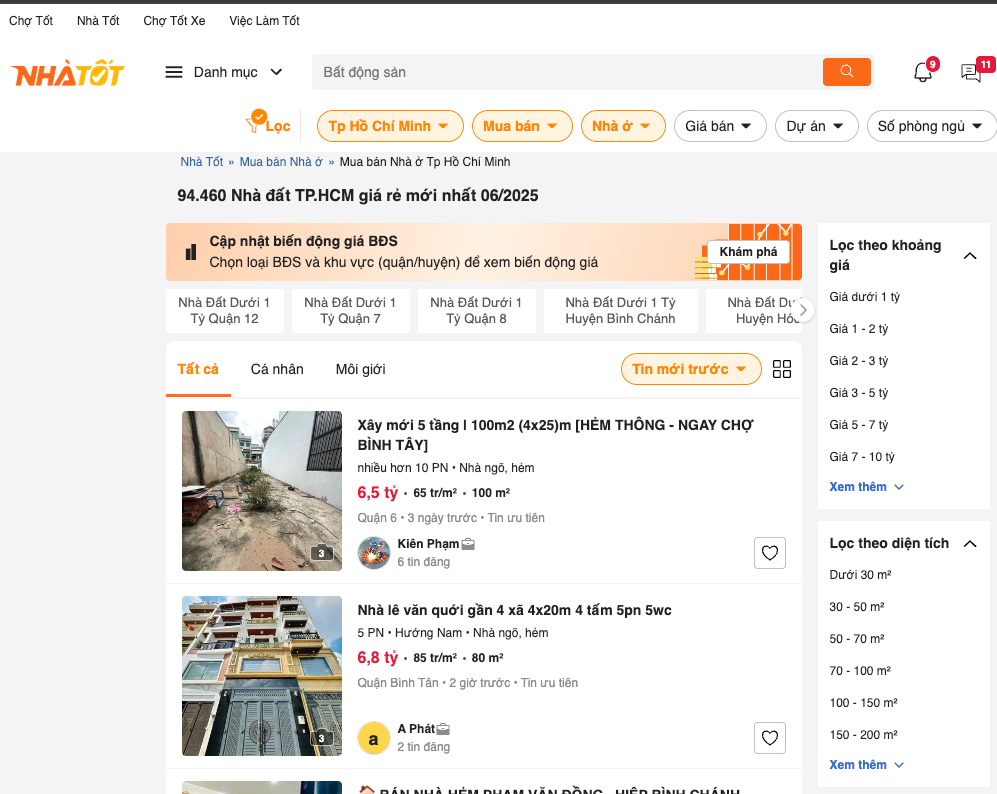Filter by Giá 5 - 7 tỷ
The image size is (997, 794).
859,425
